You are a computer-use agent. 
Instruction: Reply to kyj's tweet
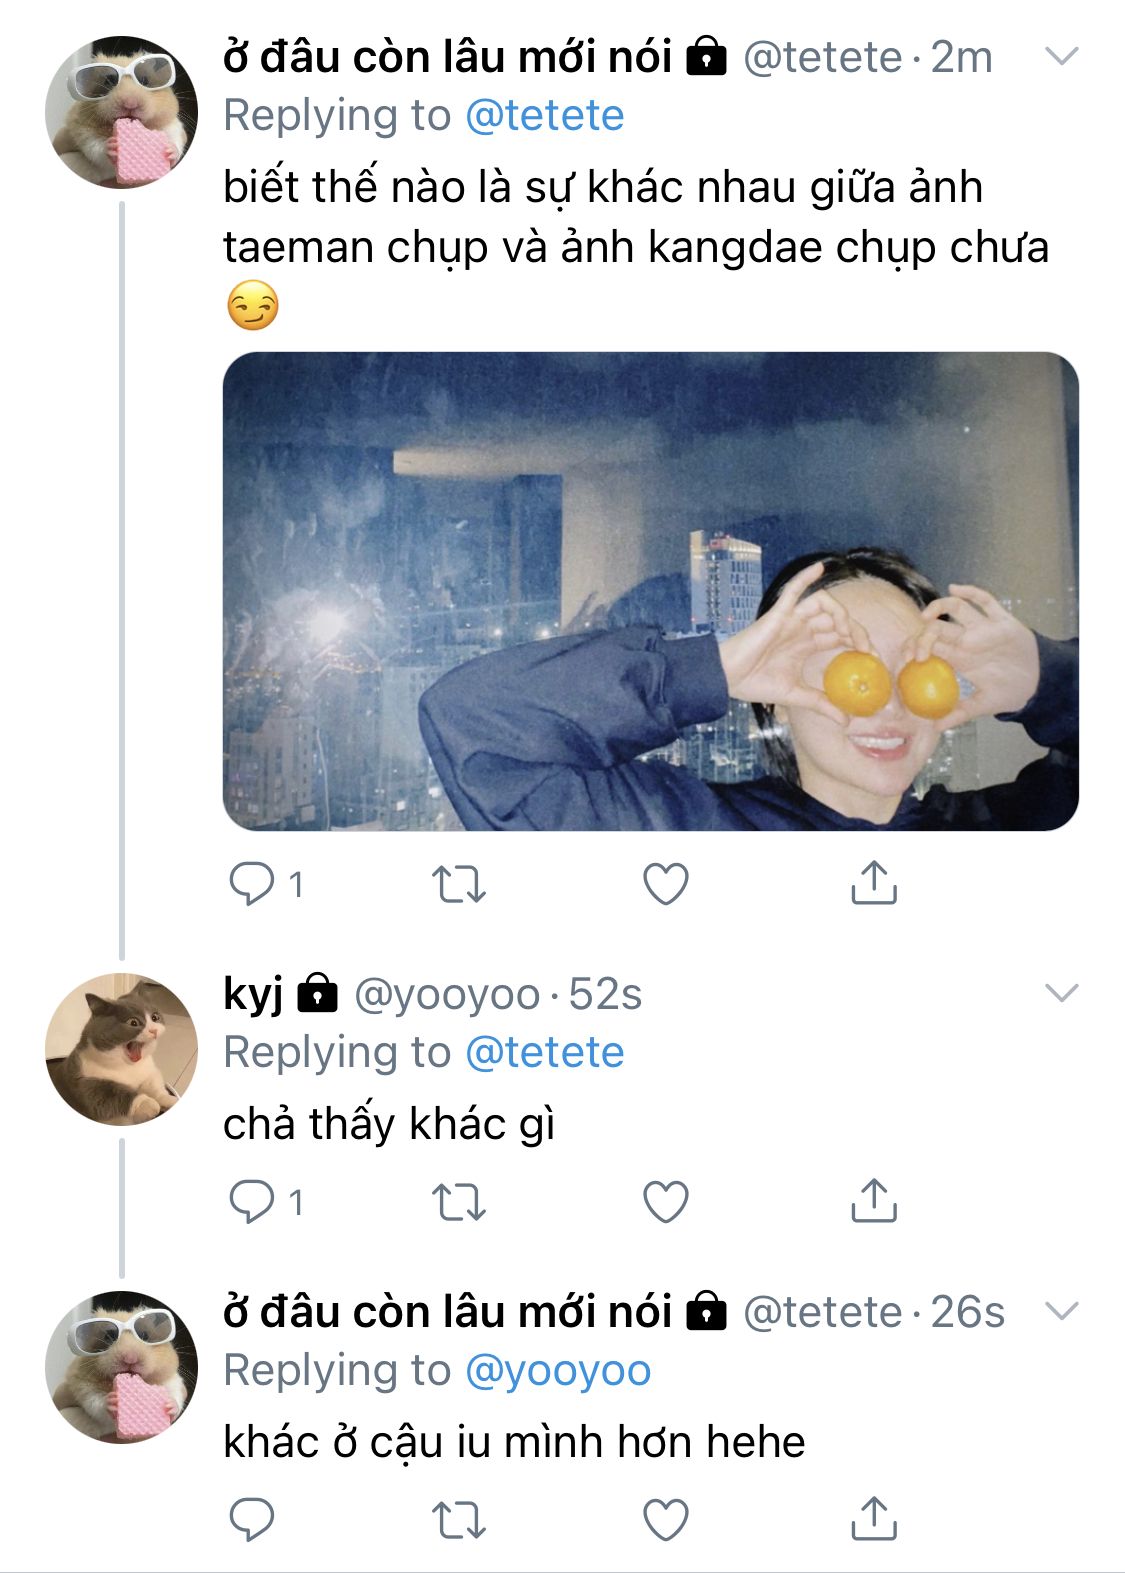pos(252,1201)
